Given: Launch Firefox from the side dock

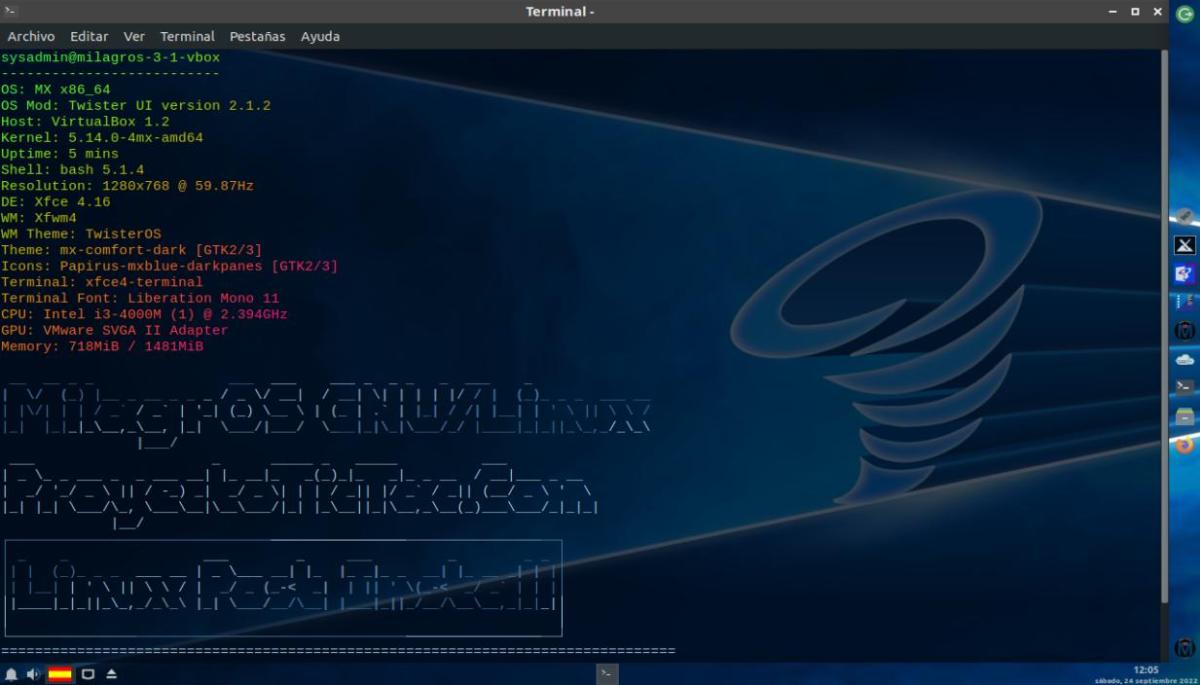Looking at the screenshot, I should [x=1184, y=445].
